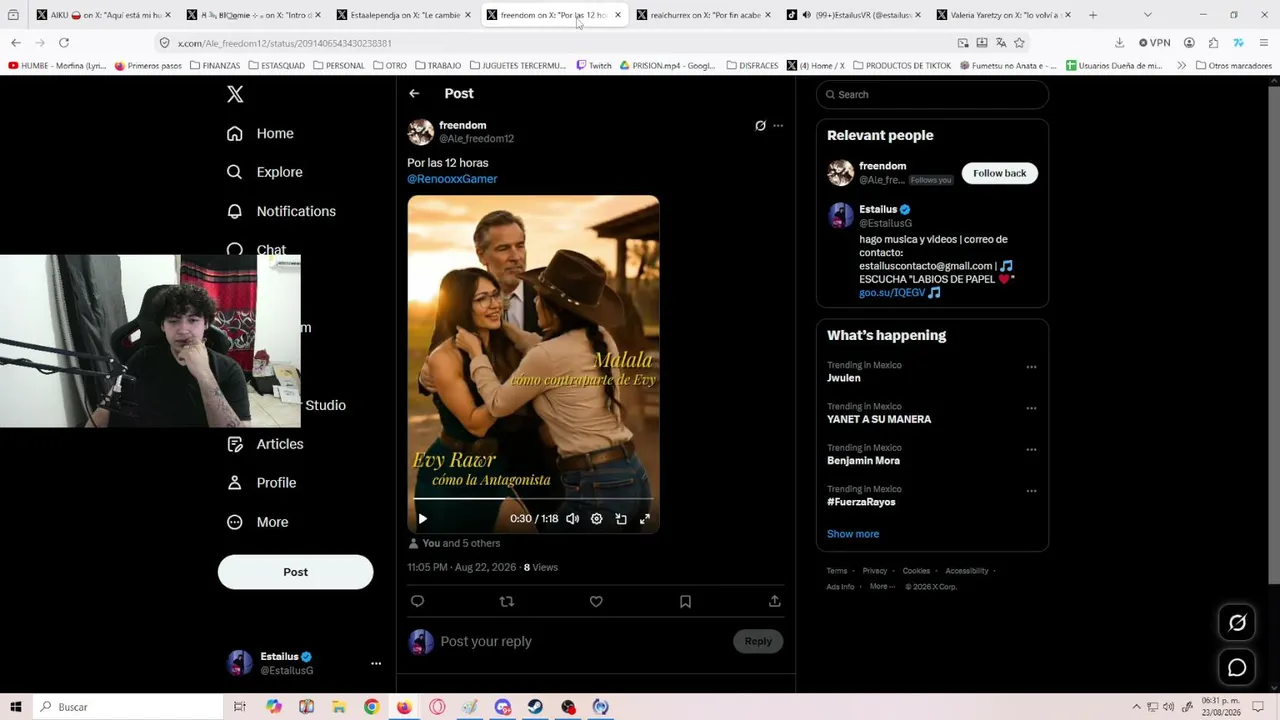Mute the video with the volume icon
Screen dimensions: 1280x720
(x=572, y=519)
